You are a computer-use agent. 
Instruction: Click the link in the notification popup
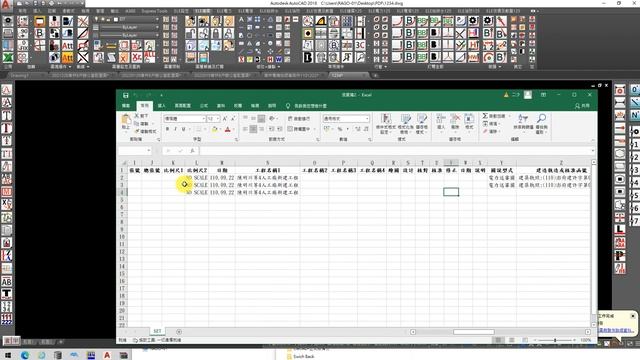[x=616, y=330]
